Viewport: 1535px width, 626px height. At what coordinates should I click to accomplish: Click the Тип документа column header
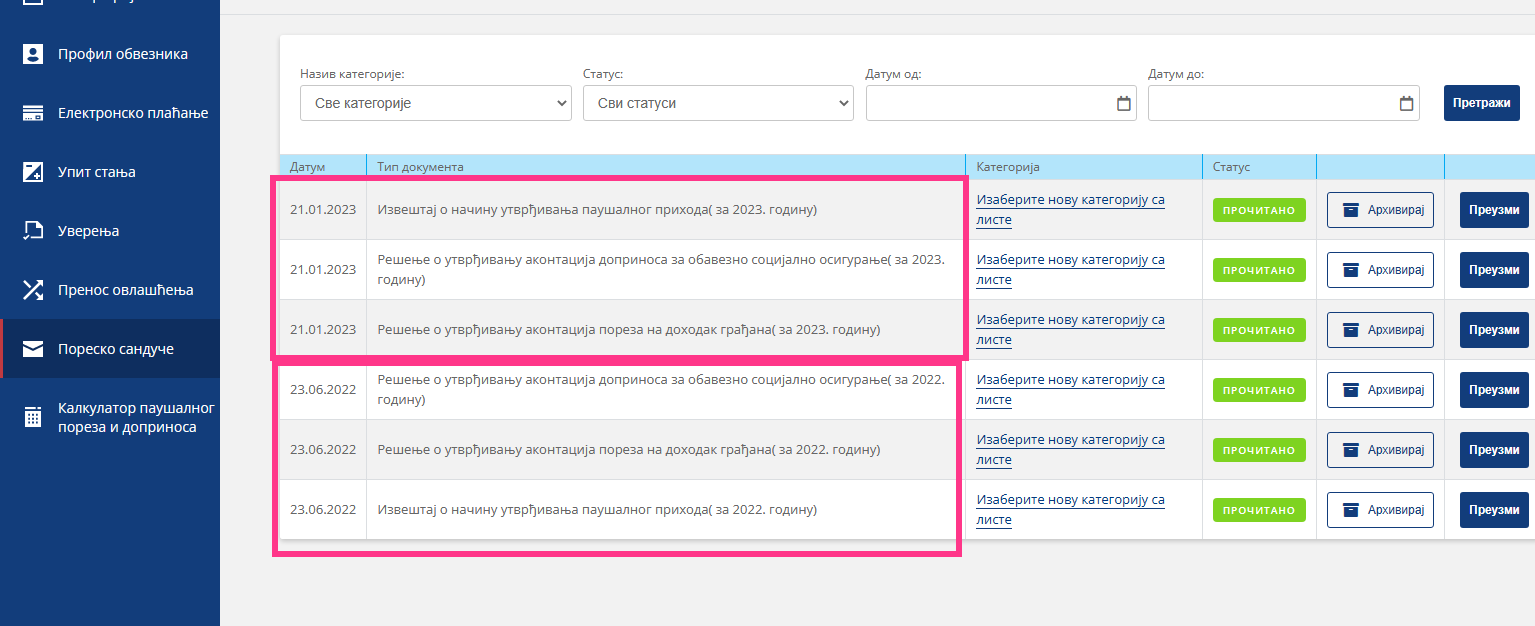click(420, 167)
